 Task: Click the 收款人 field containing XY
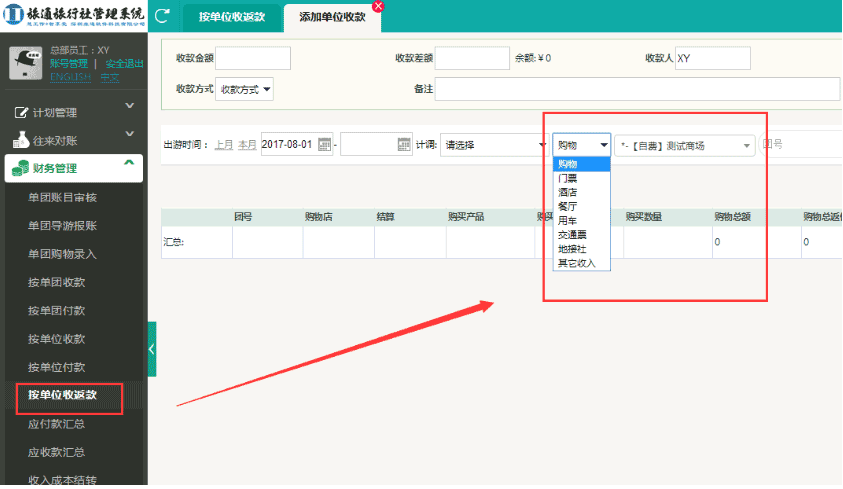[712, 58]
